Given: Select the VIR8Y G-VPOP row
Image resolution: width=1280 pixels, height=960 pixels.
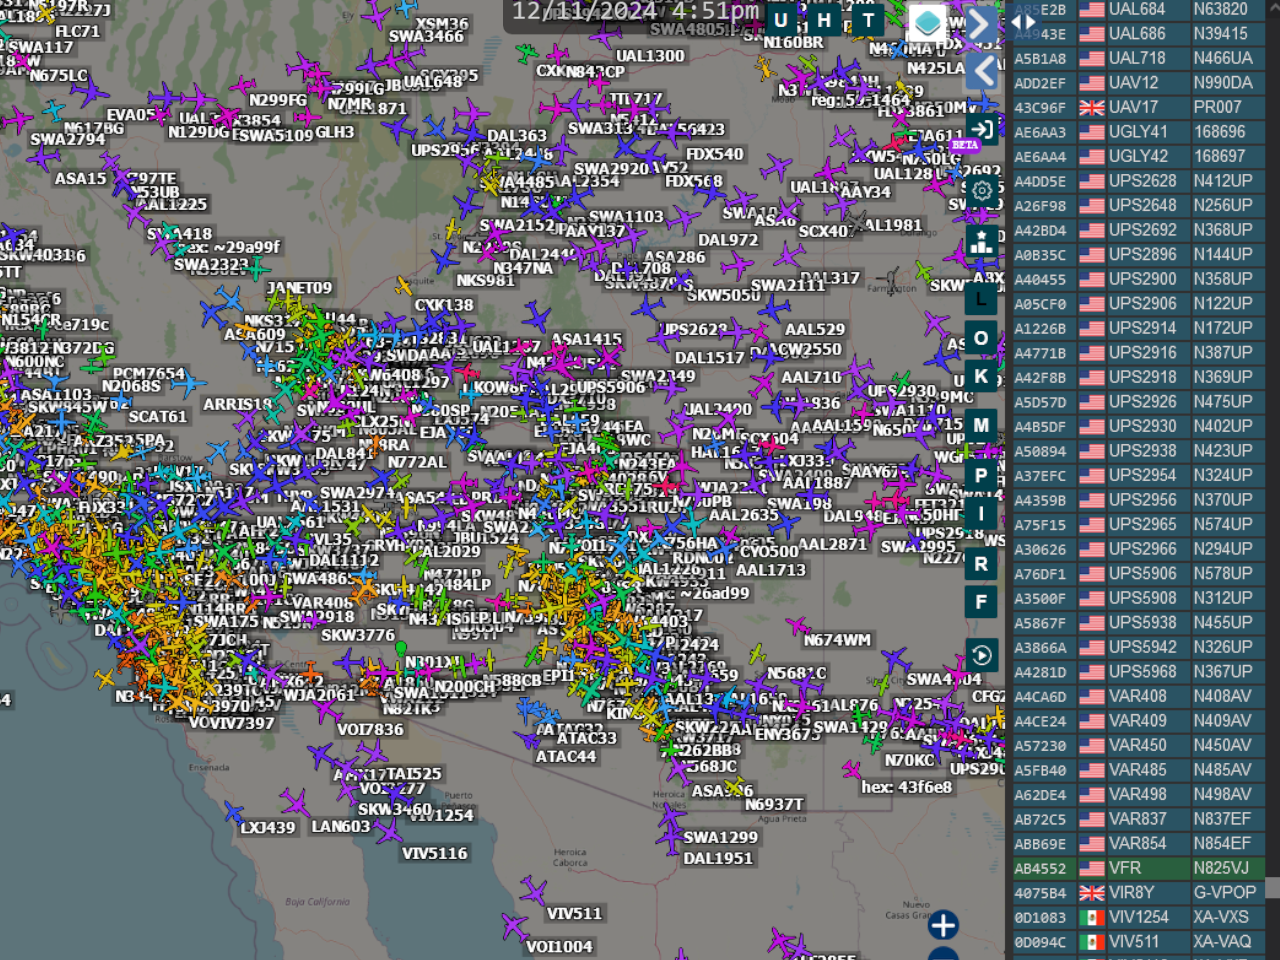Looking at the screenshot, I should [x=1138, y=892].
